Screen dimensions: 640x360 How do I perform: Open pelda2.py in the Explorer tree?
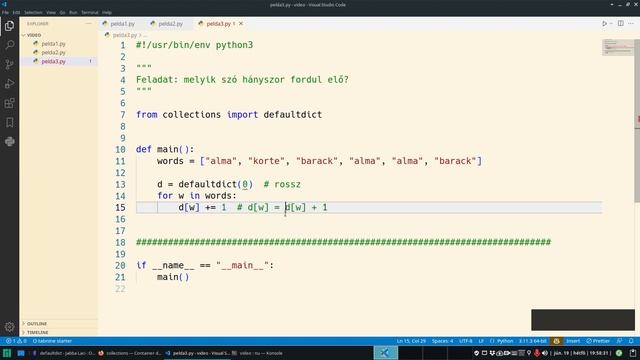(53, 53)
